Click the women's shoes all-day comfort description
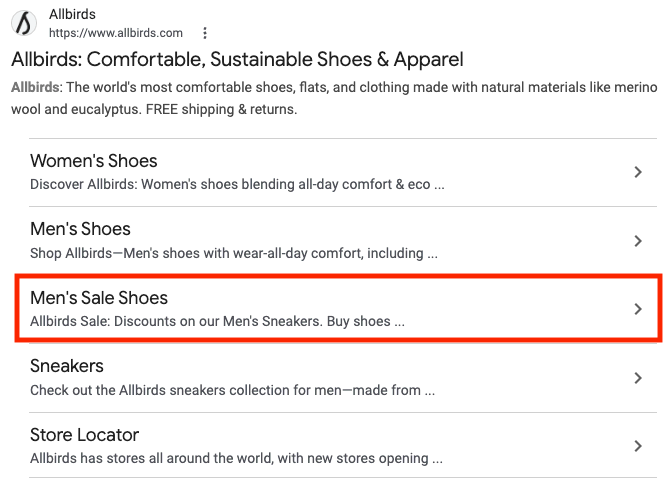Screen dimensions: 666x490 (x=237, y=185)
